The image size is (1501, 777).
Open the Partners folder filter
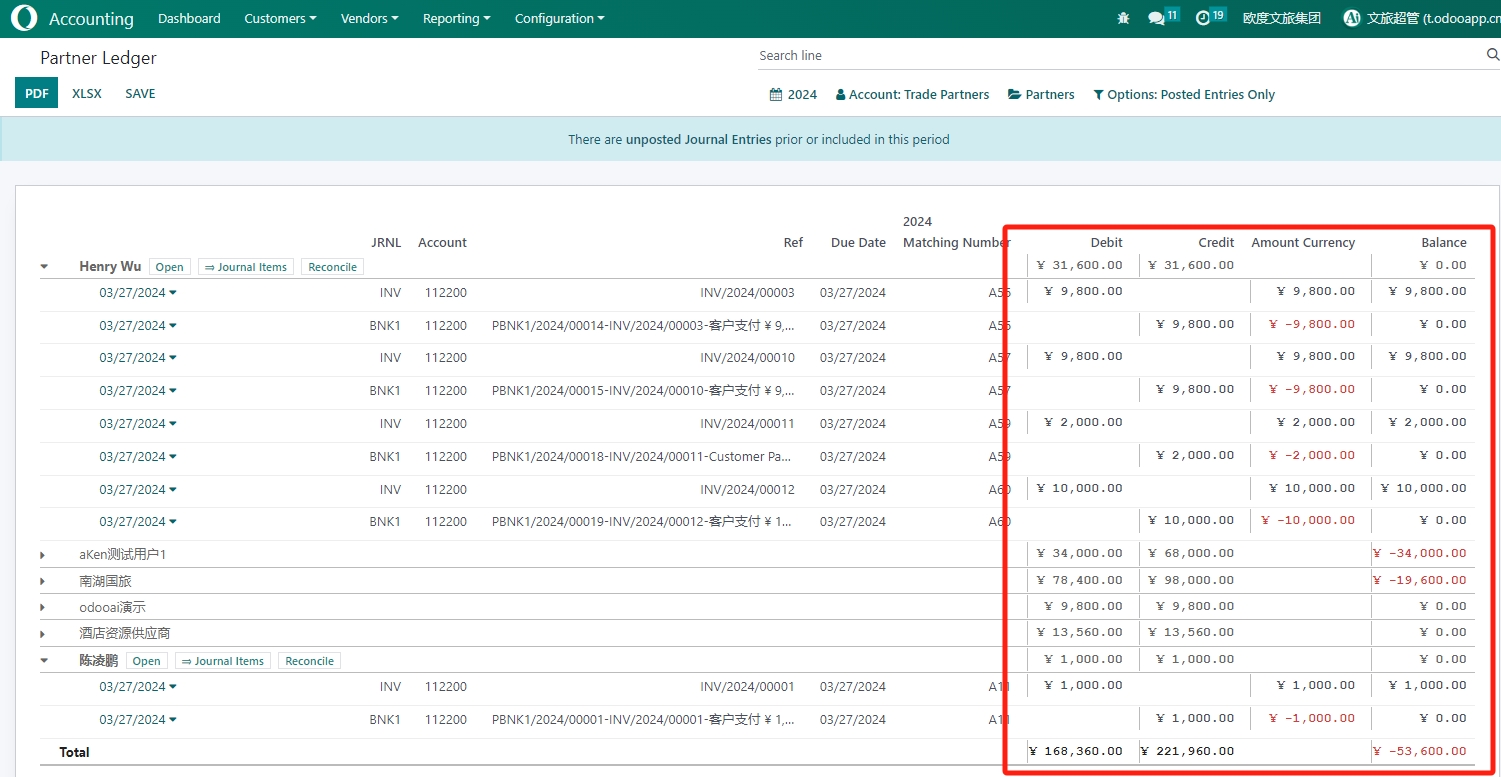pyautogui.click(x=1041, y=95)
